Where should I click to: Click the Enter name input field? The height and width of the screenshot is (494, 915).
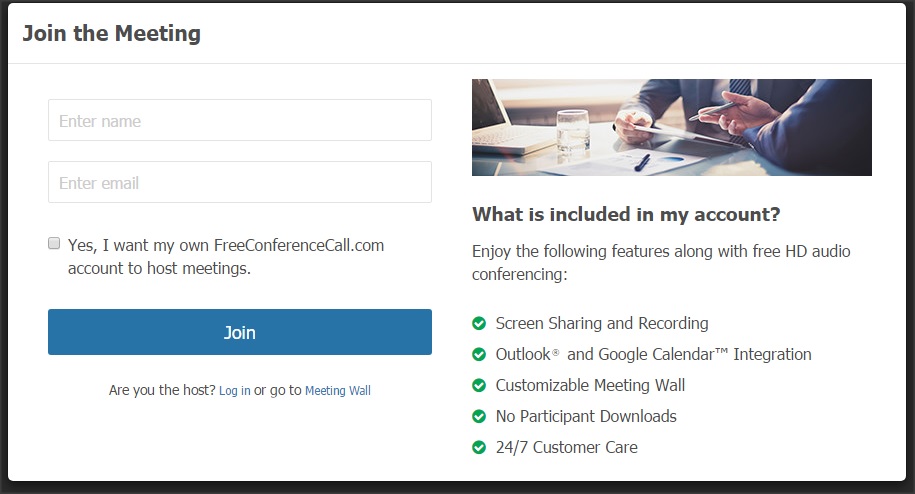(240, 120)
